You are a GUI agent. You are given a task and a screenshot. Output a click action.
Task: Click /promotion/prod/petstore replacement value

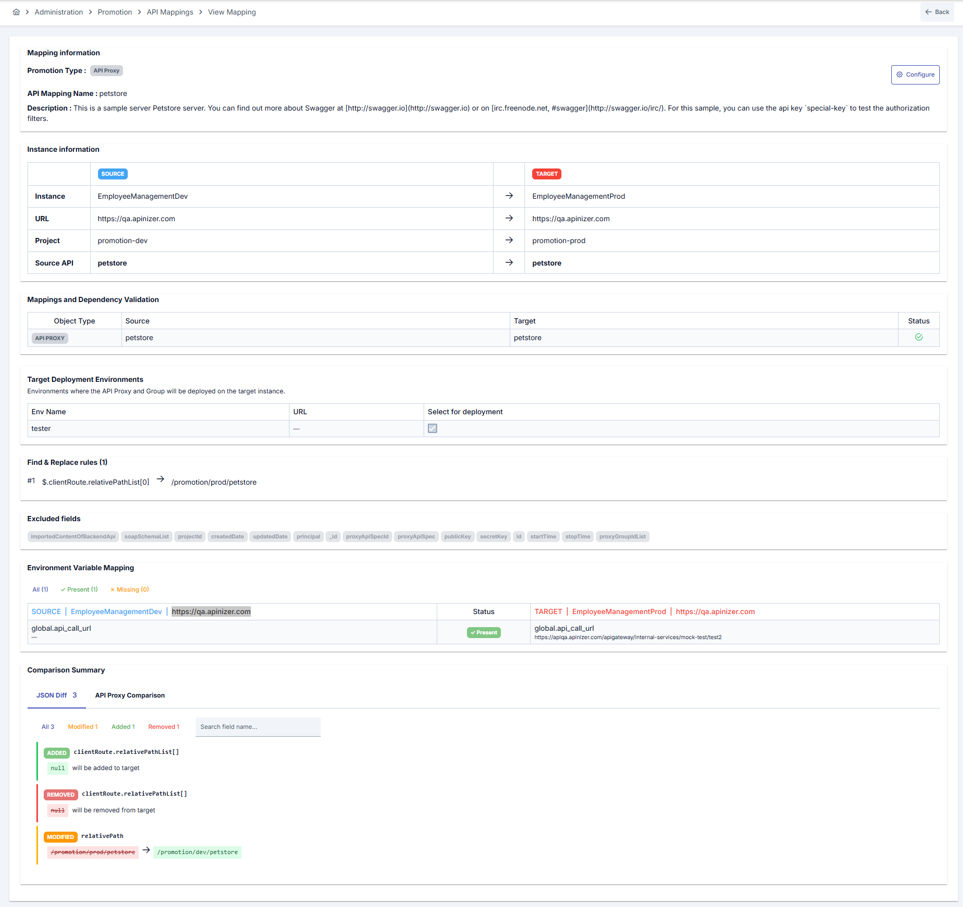click(214, 482)
